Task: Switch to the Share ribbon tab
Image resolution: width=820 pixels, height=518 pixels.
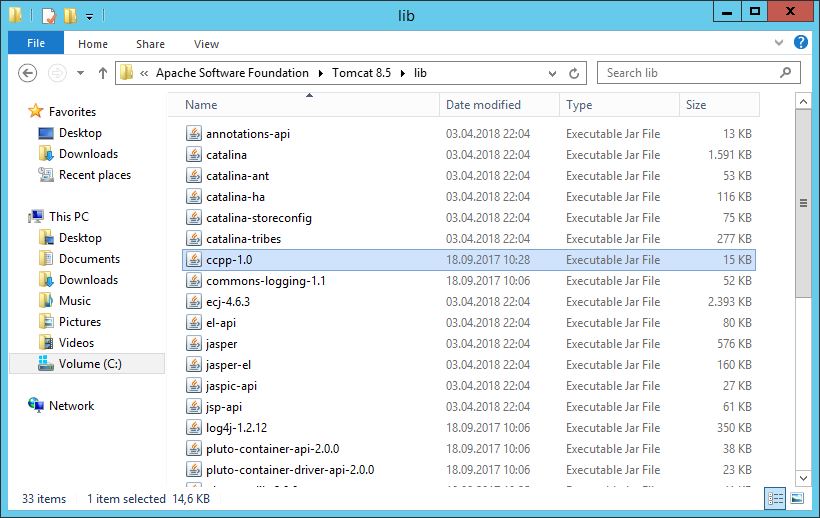Action: click(150, 44)
